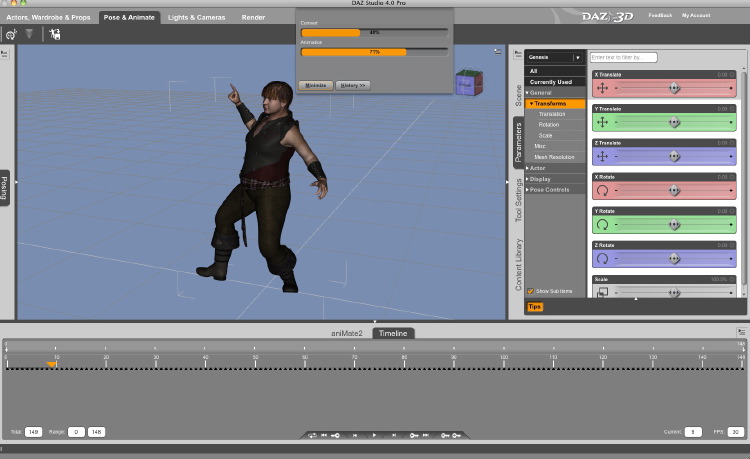Toggle Z Rotate lock/settings box
The width and height of the screenshot is (750, 459).
click(732, 245)
